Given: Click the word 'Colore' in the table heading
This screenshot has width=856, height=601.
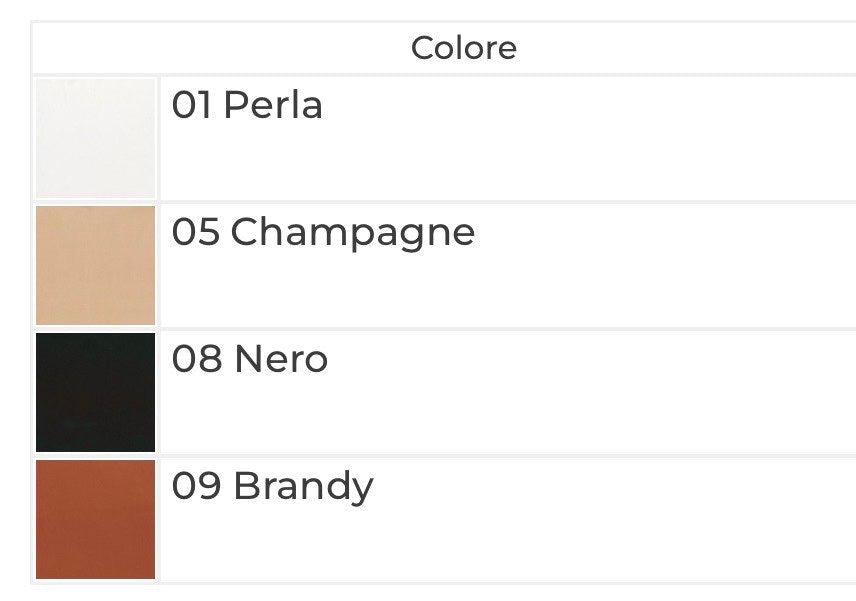Looking at the screenshot, I should [464, 48].
